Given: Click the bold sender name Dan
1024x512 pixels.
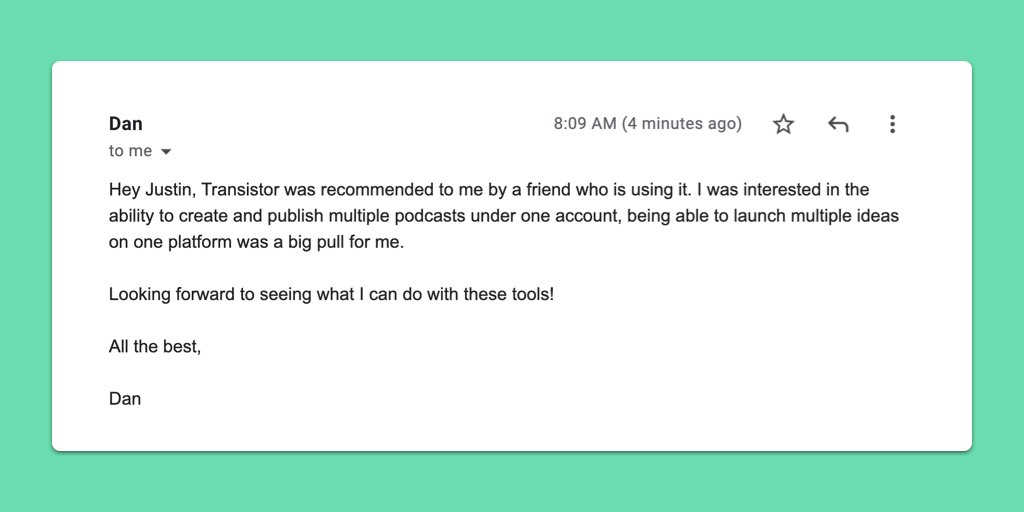Looking at the screenshot, I should point(126,124).
